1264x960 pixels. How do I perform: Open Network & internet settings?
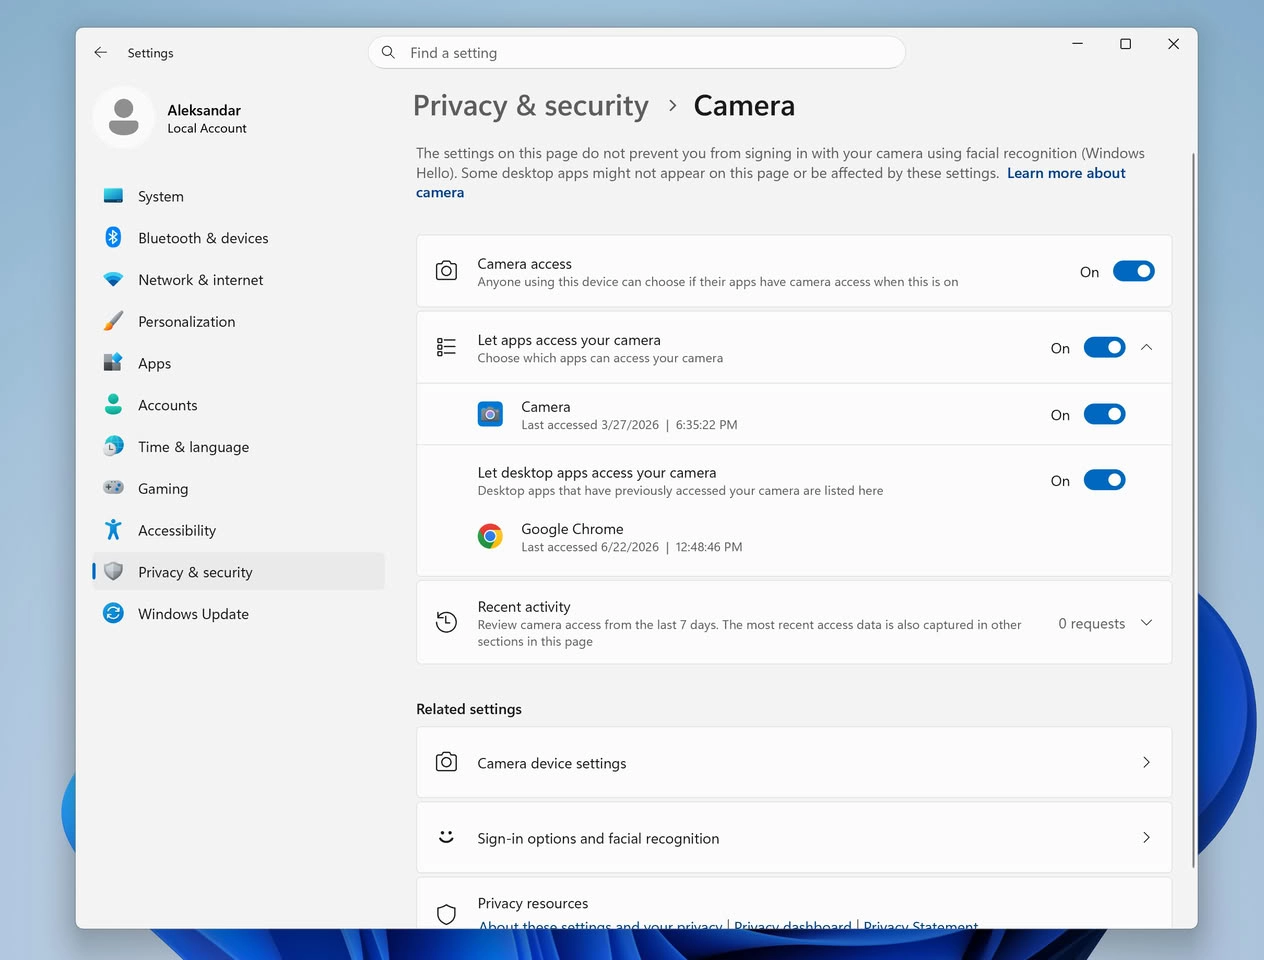(x=238, y=280)
